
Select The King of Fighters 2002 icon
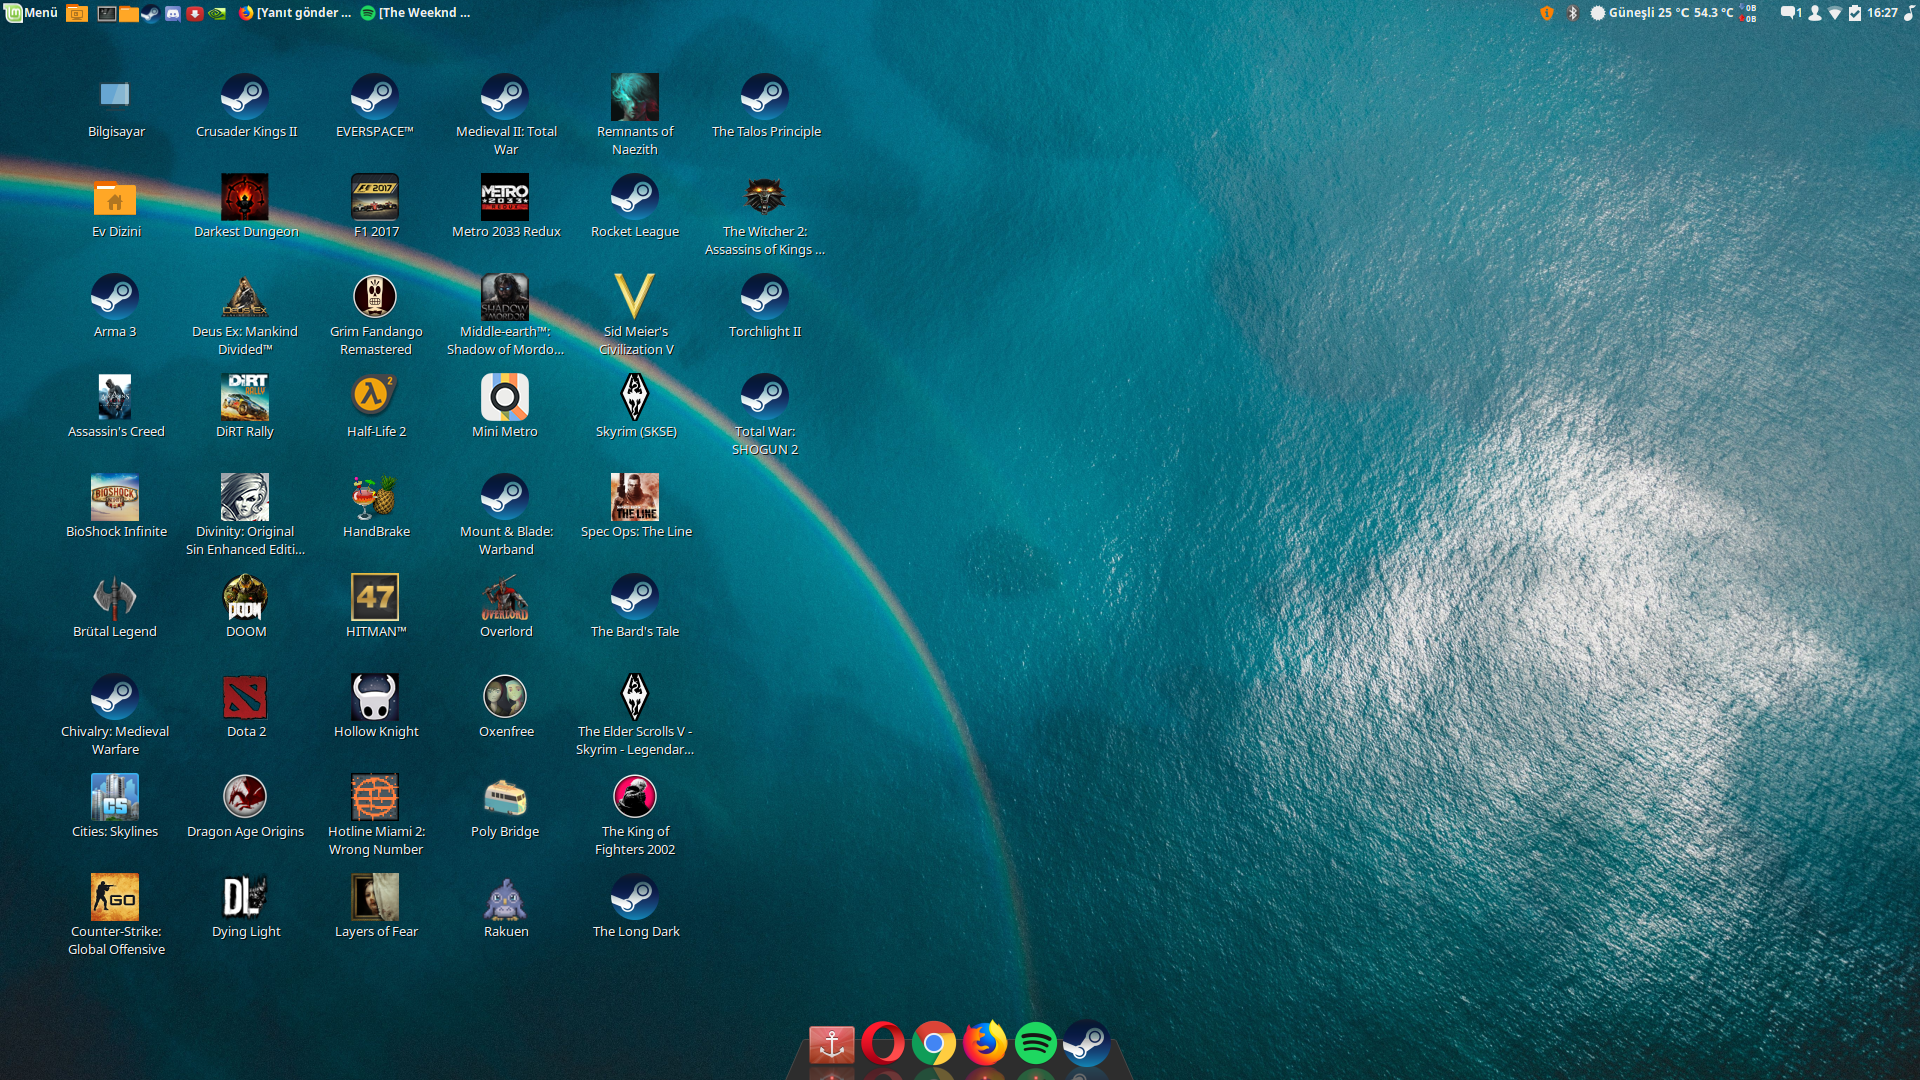[x=635, y=796]
